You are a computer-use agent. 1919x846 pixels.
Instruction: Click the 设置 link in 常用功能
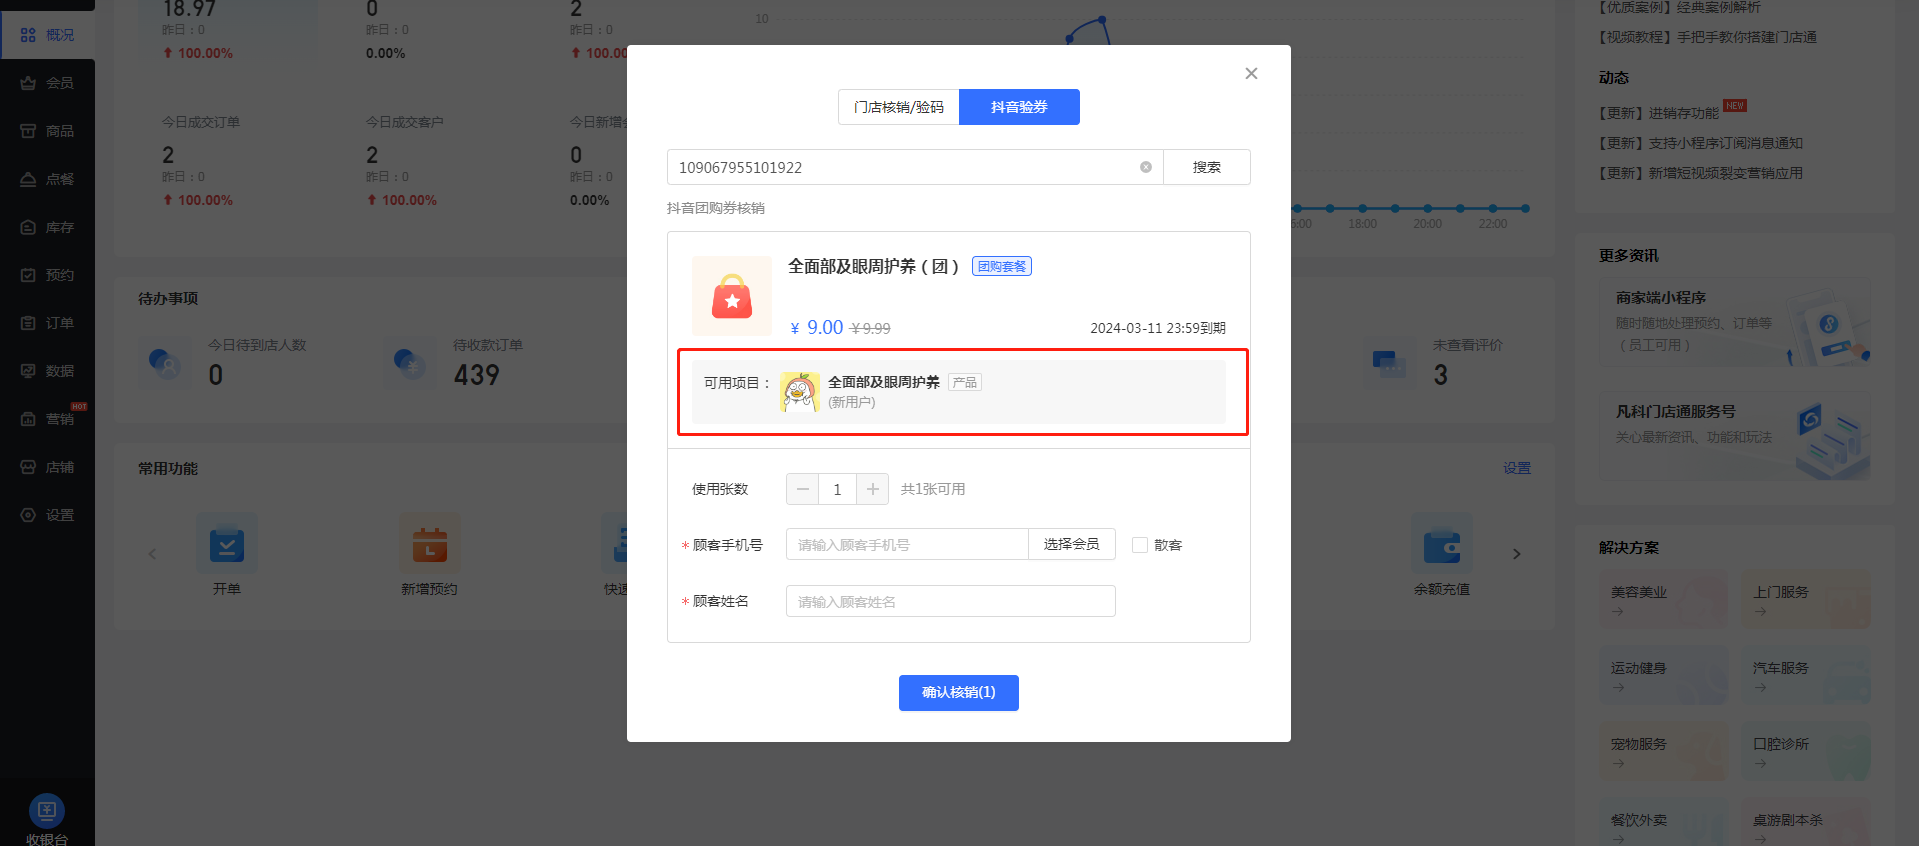tap(1517, 468)
